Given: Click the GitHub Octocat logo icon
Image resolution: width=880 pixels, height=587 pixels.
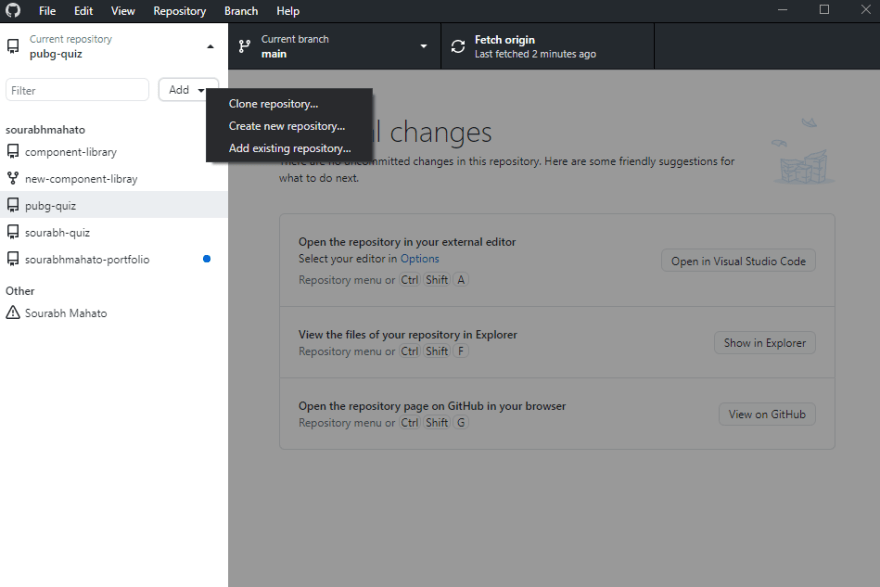Looking at the screenshot, I should pyautogui.click(x=12, y=11).
